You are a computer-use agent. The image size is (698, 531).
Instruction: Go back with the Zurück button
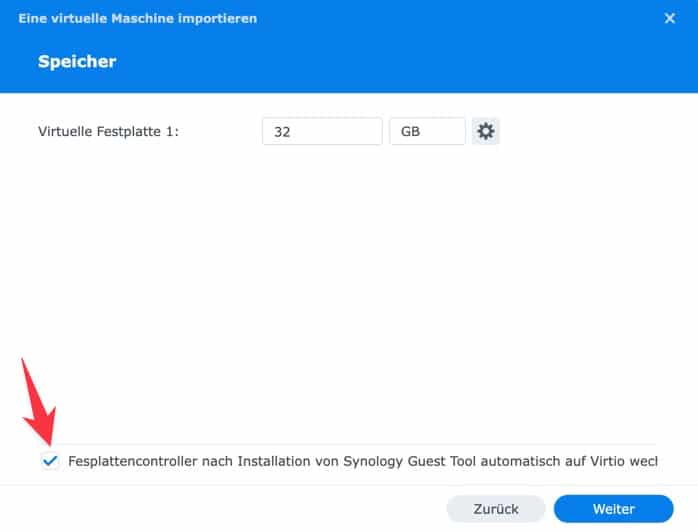[496, 508]
